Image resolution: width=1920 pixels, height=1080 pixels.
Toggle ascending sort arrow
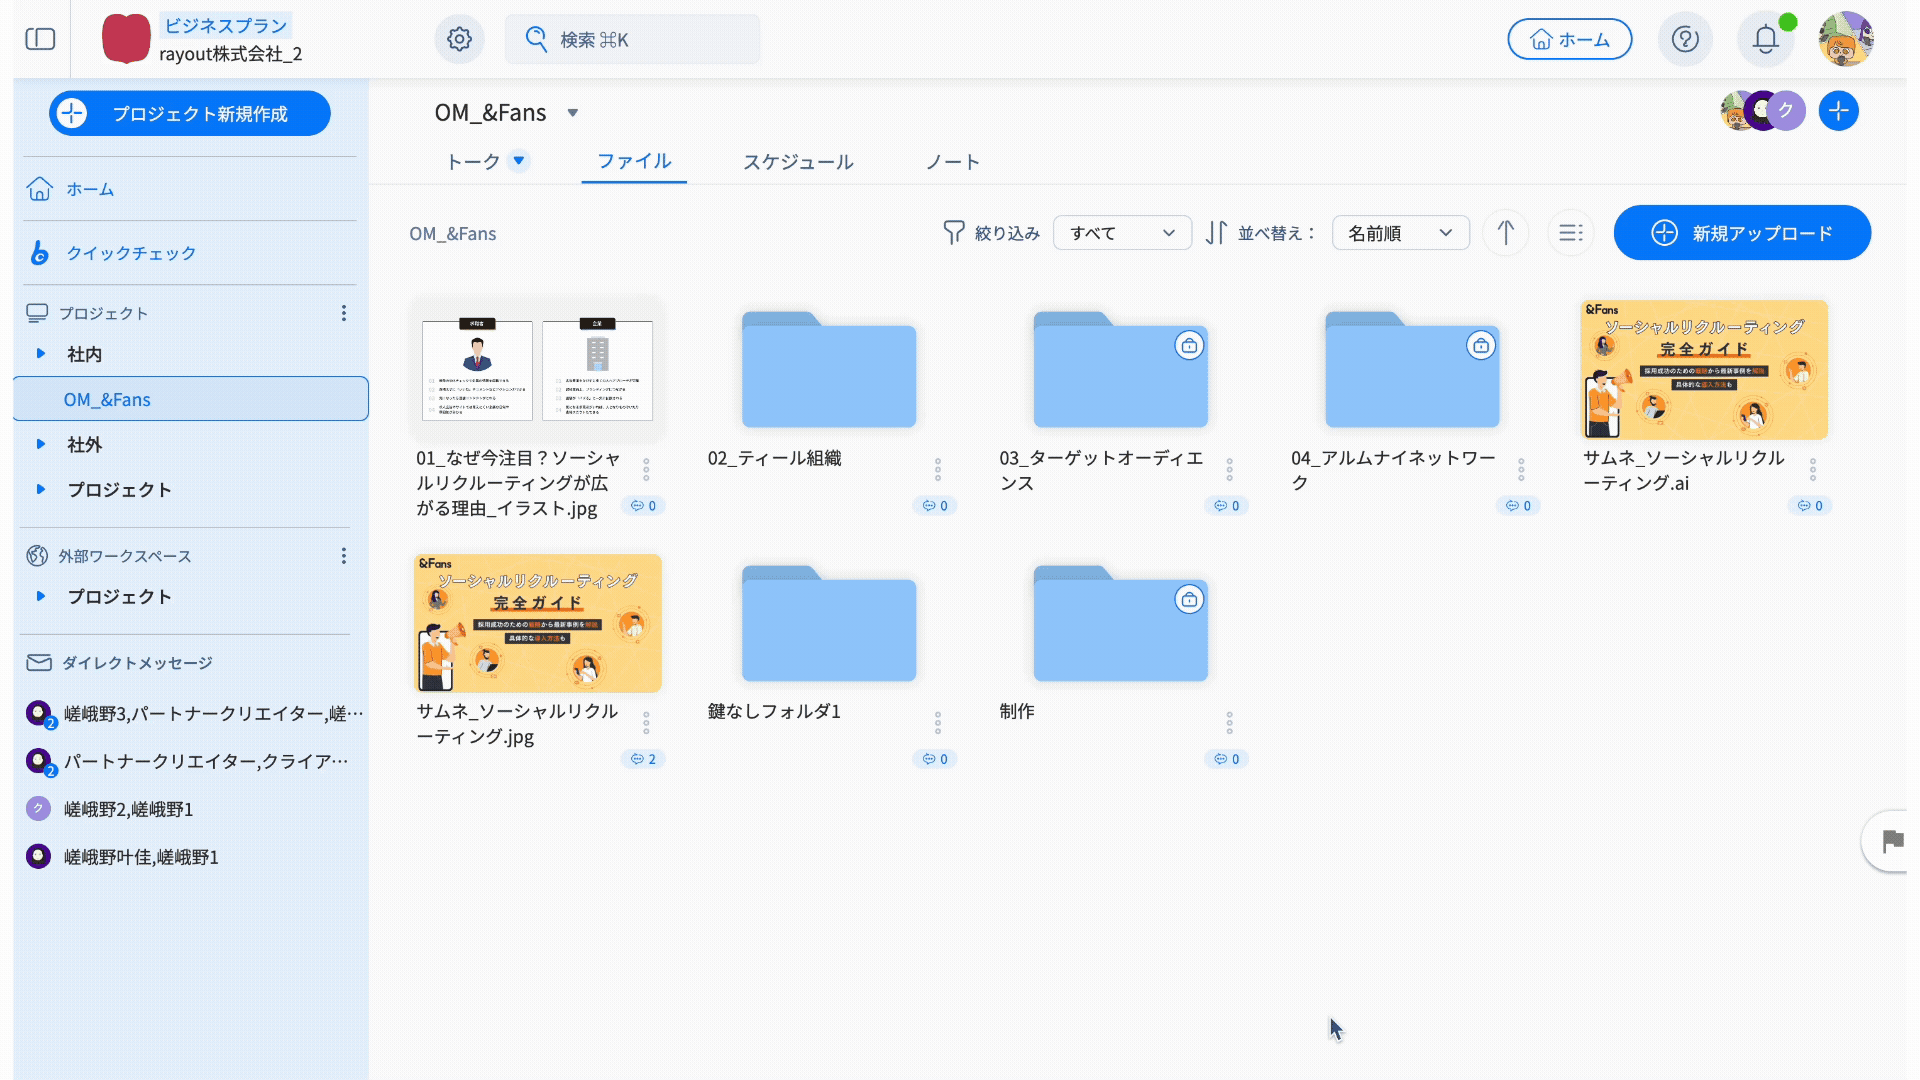1505,233
